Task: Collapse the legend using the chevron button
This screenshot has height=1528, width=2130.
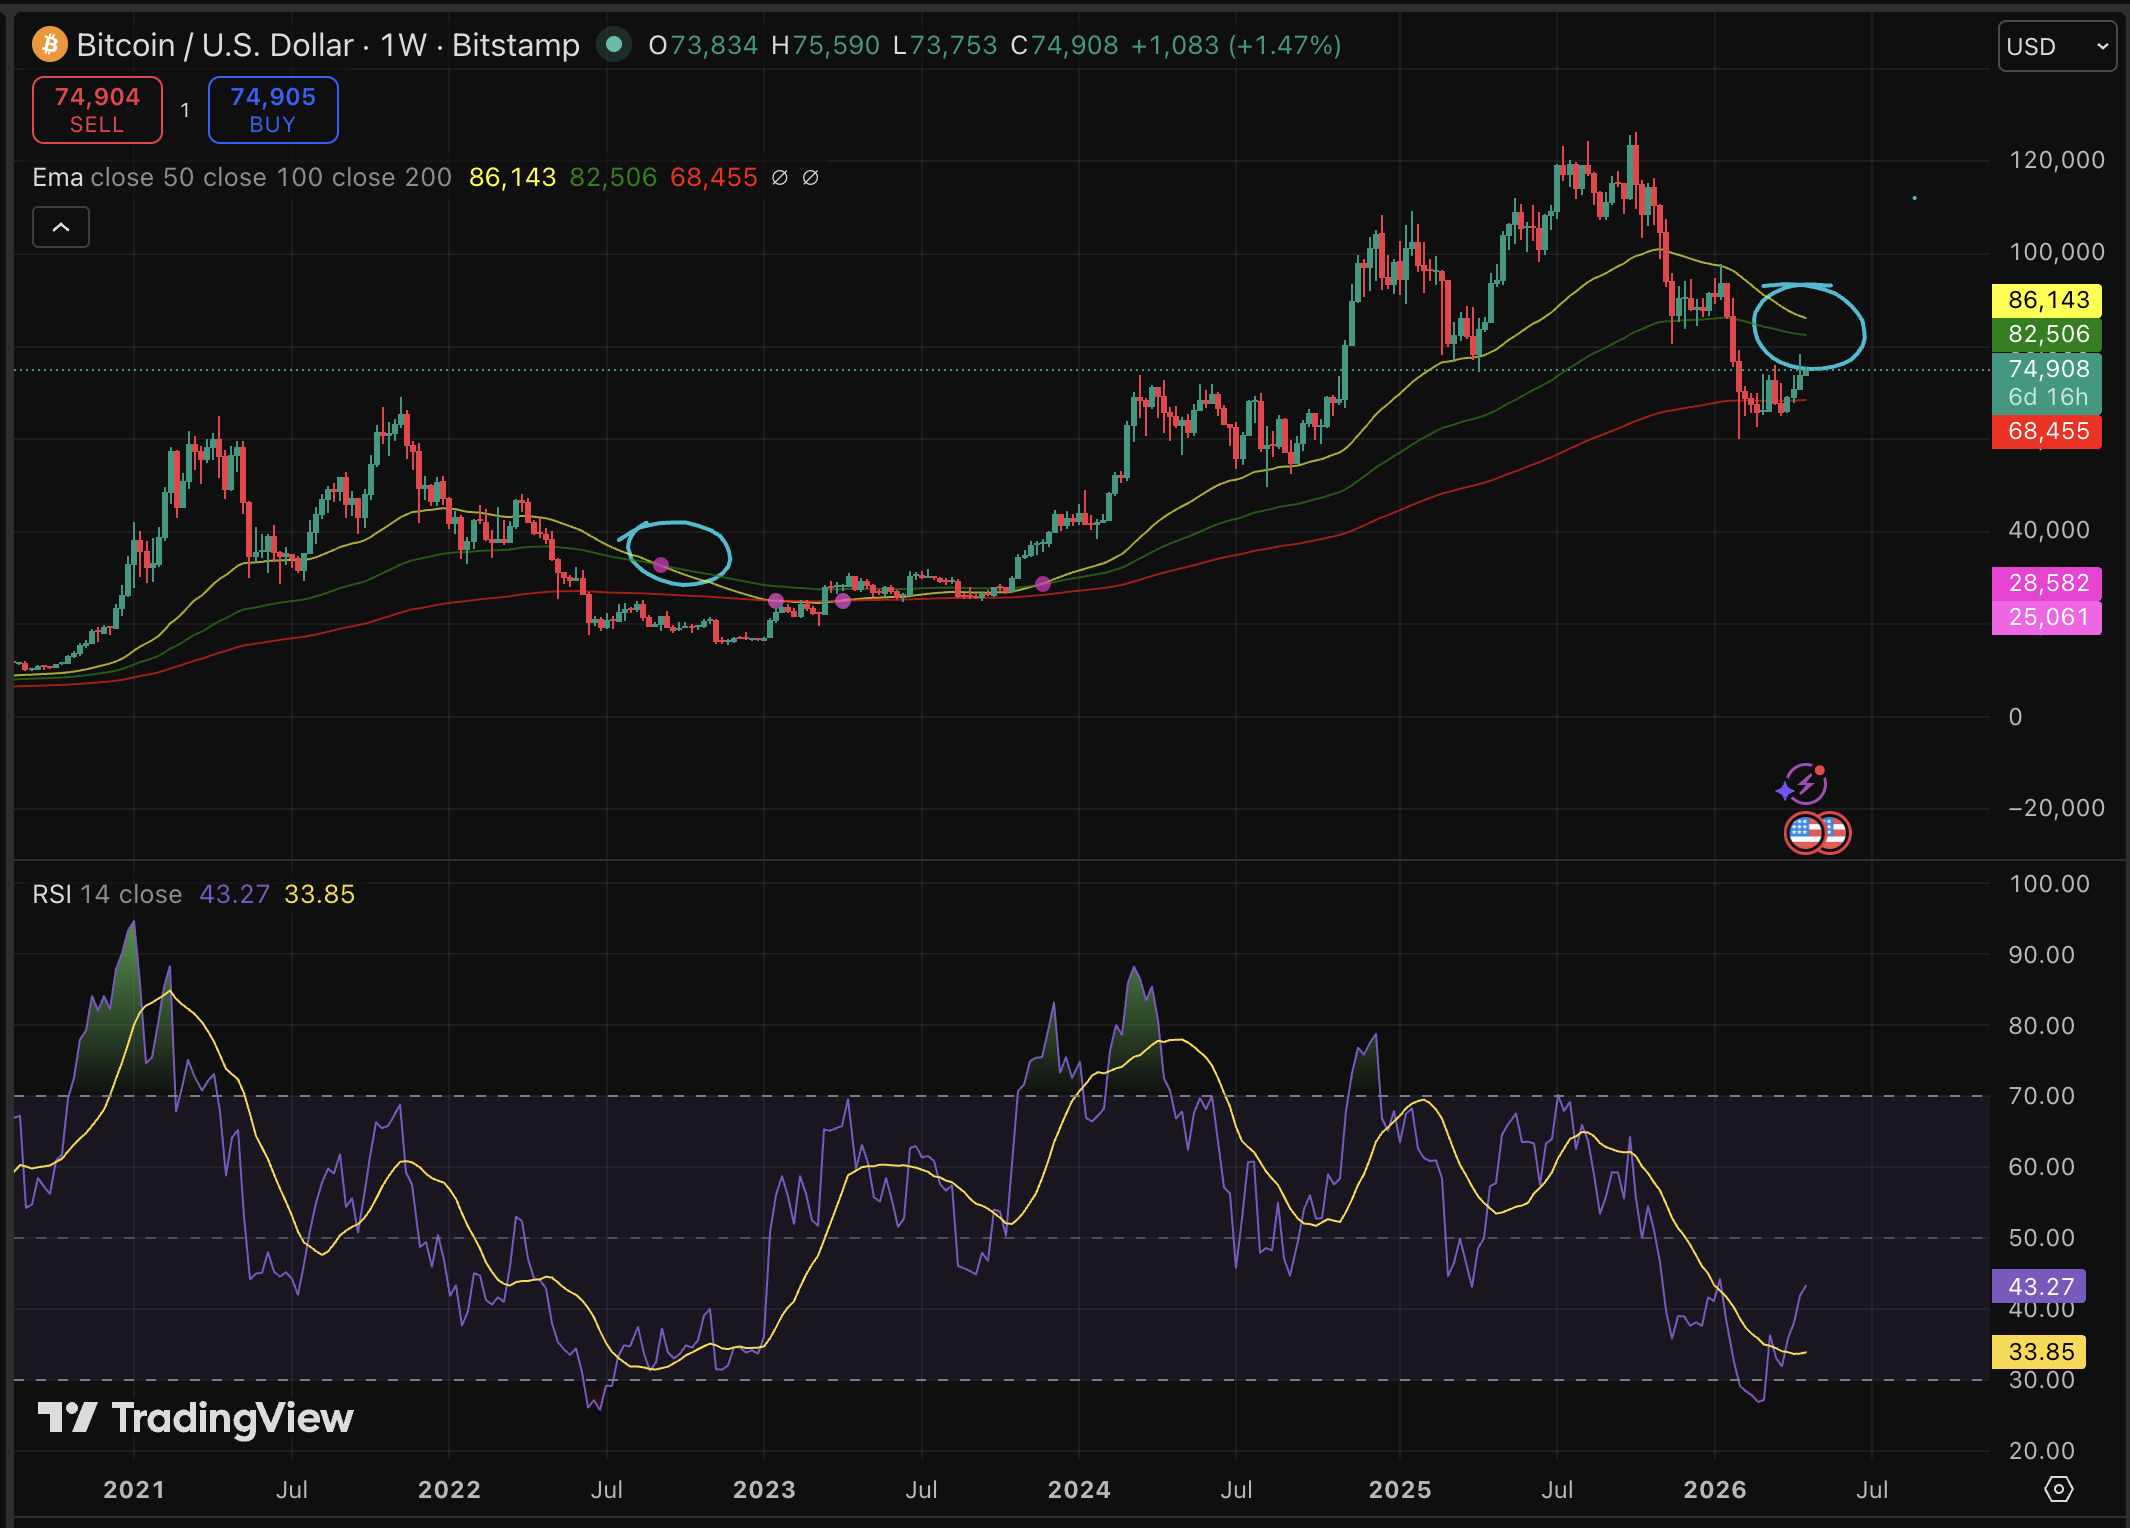Action: [60, 227]
